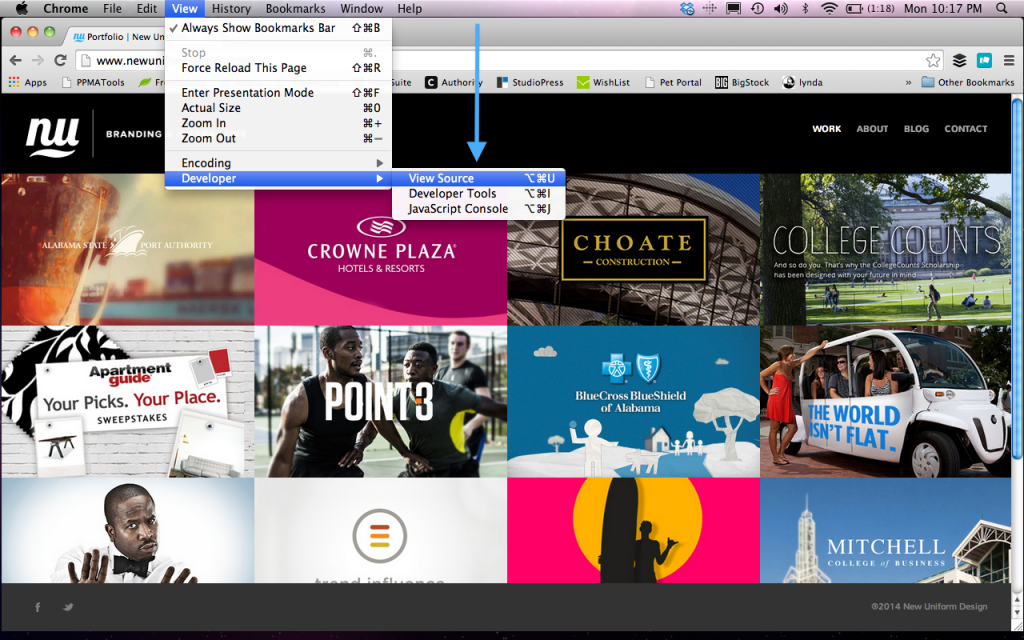Click the battery status icon

(854, 8)
